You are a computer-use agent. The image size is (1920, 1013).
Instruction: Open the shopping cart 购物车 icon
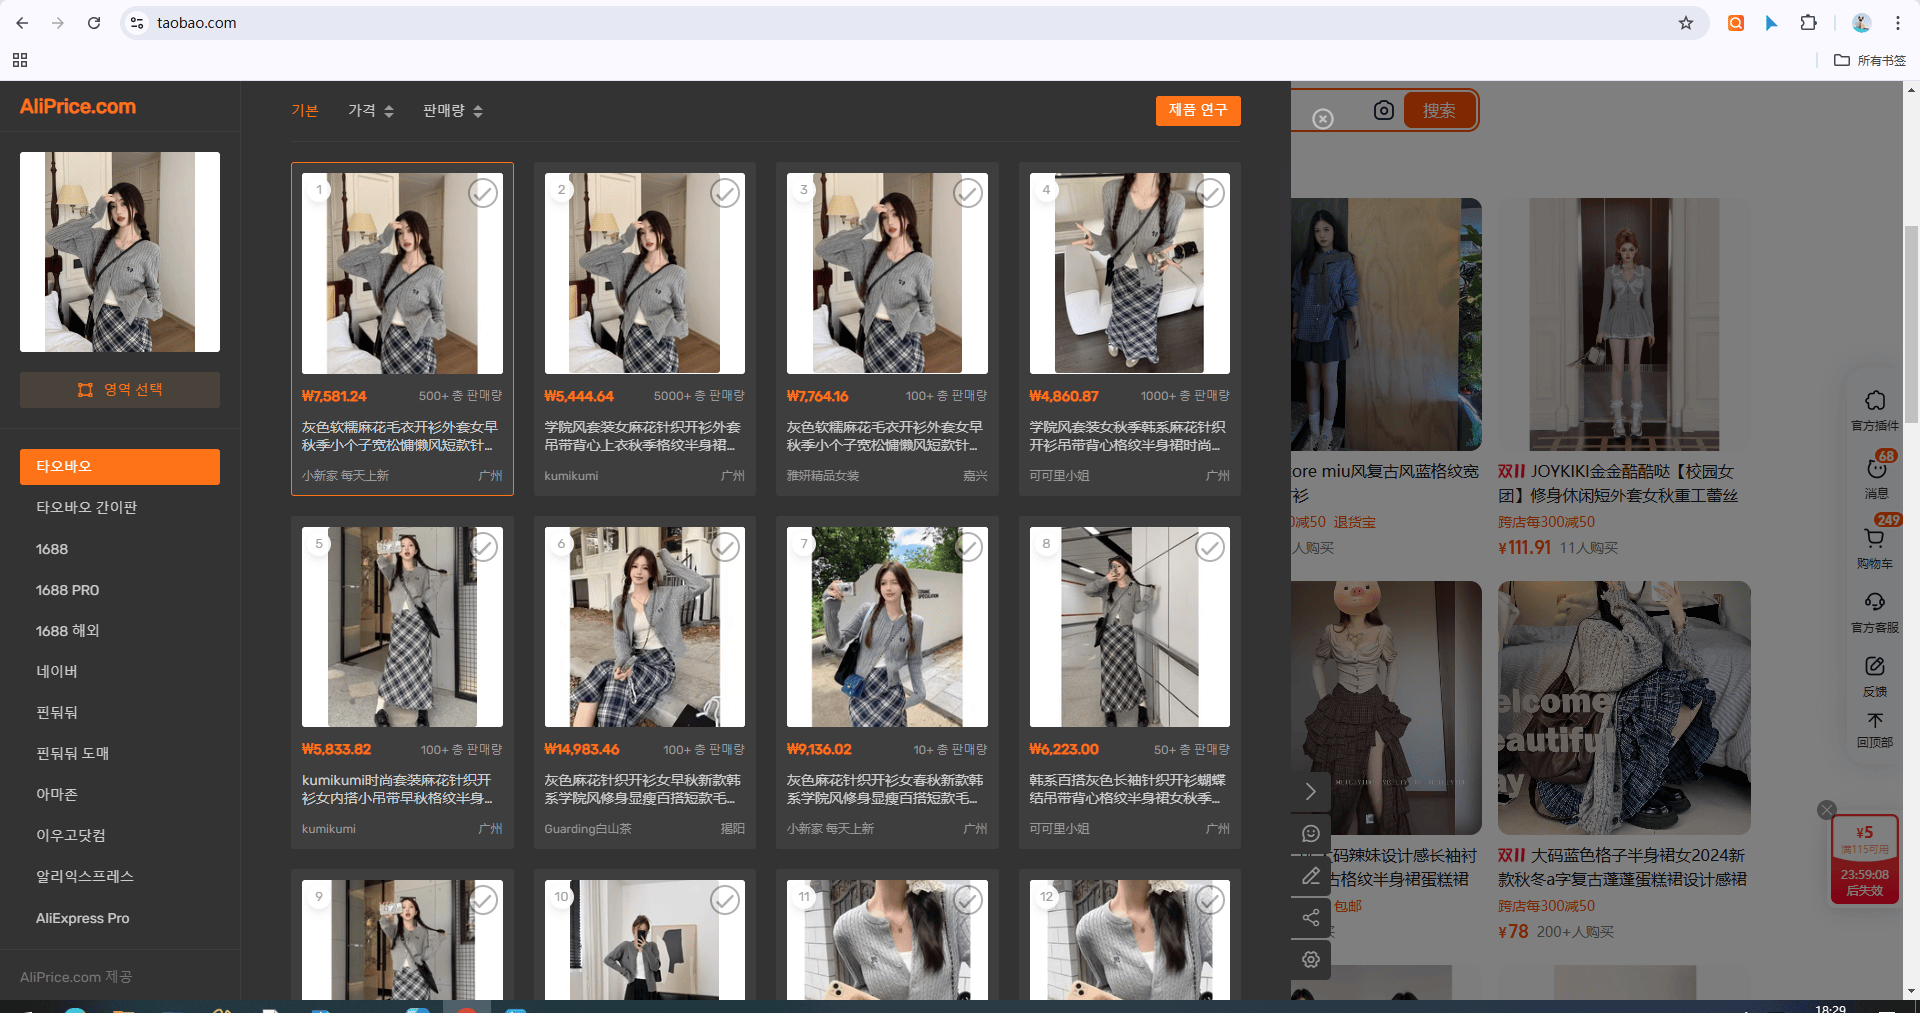click(1875, 548)
